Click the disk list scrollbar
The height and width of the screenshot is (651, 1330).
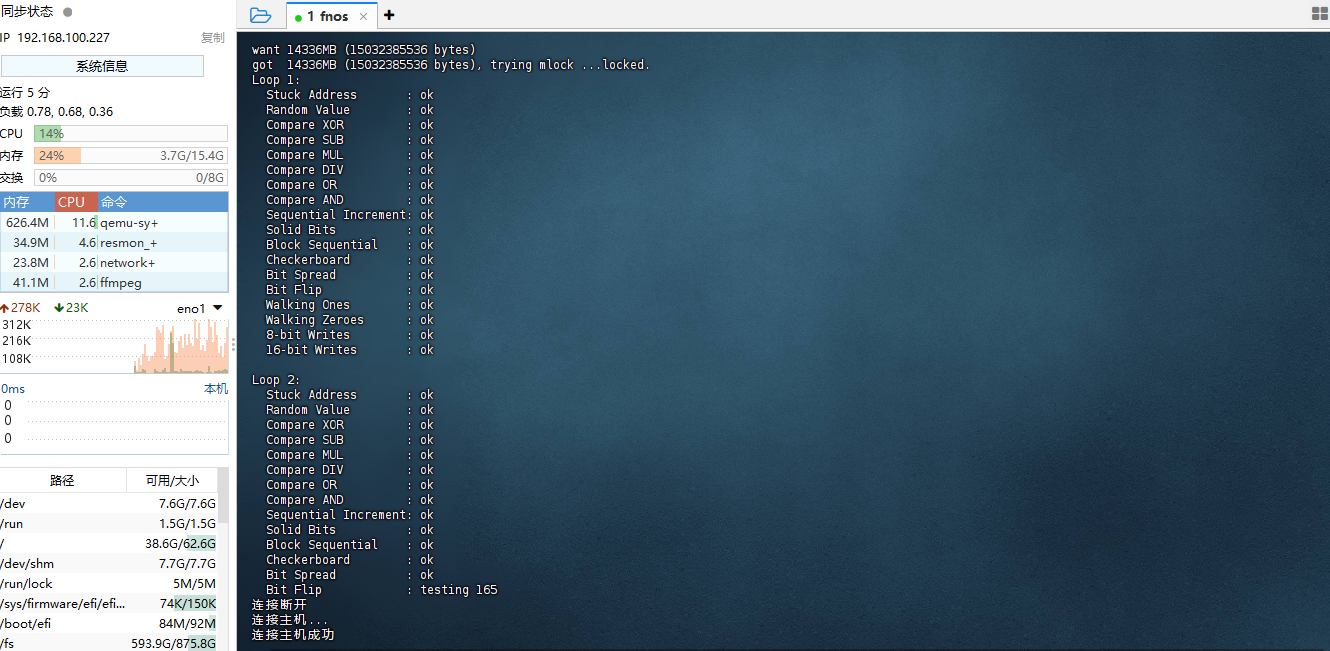(x=223, y=495)
